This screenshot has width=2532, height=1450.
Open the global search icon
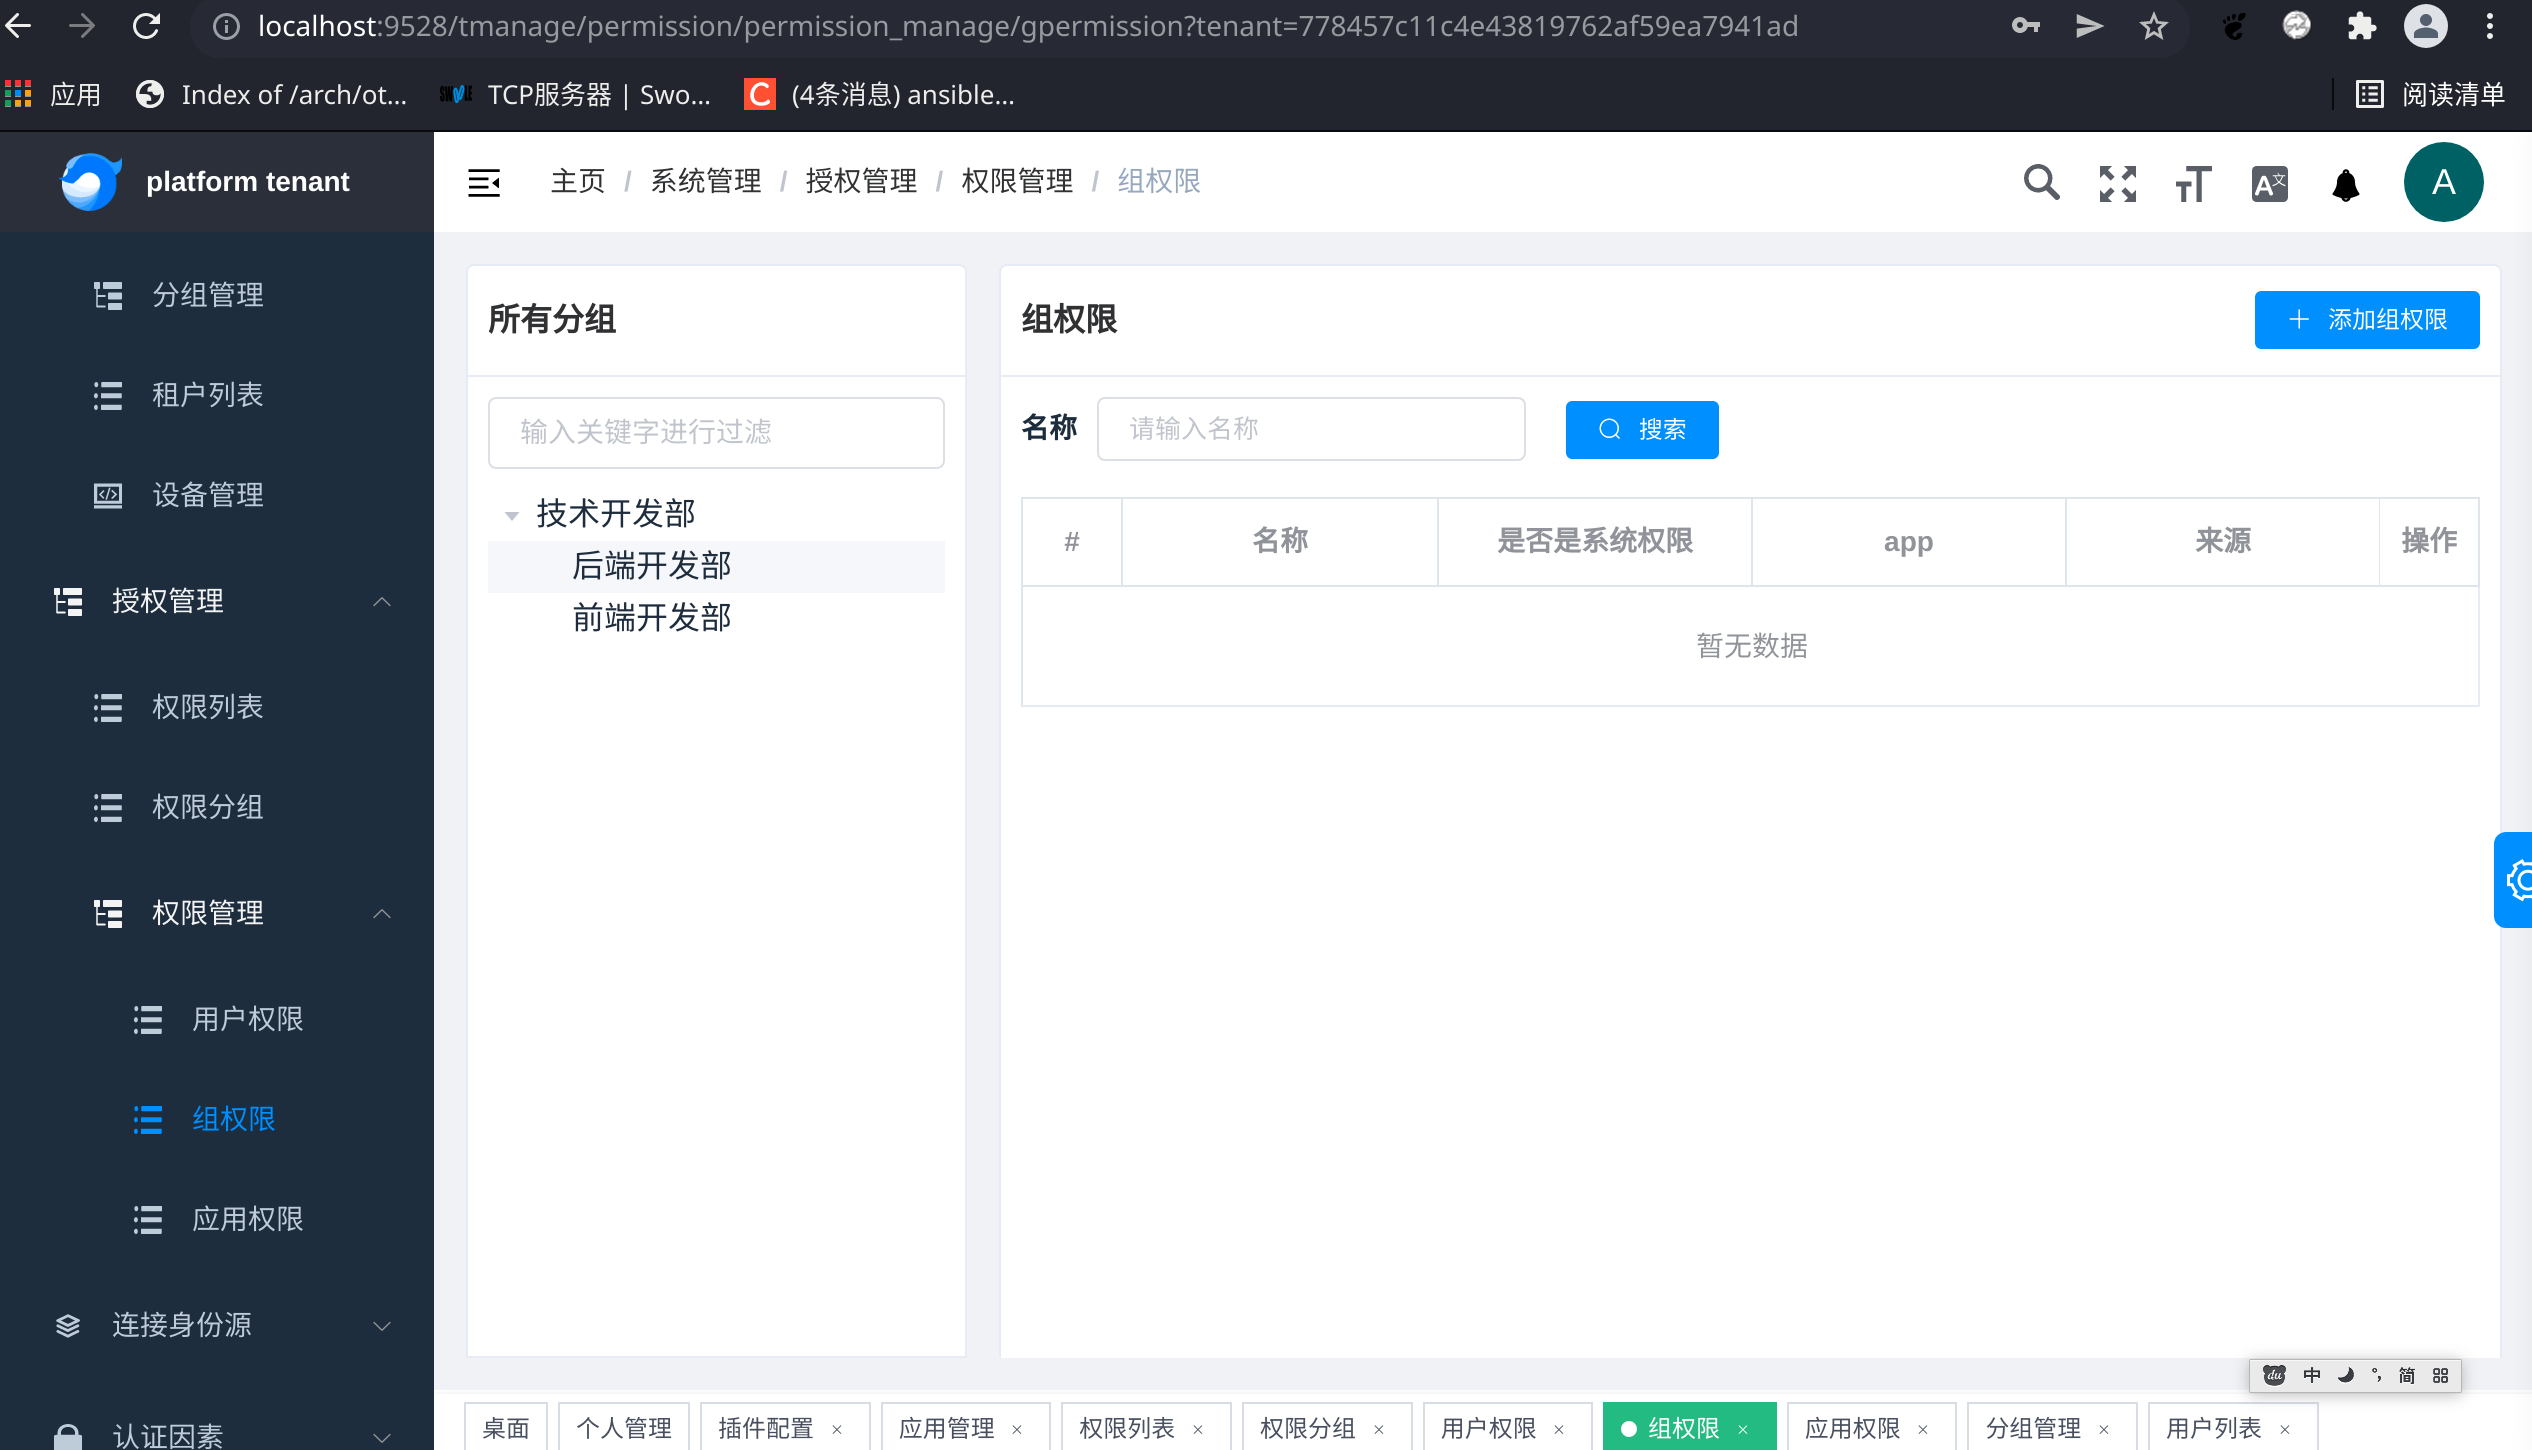click(2042, 183)
